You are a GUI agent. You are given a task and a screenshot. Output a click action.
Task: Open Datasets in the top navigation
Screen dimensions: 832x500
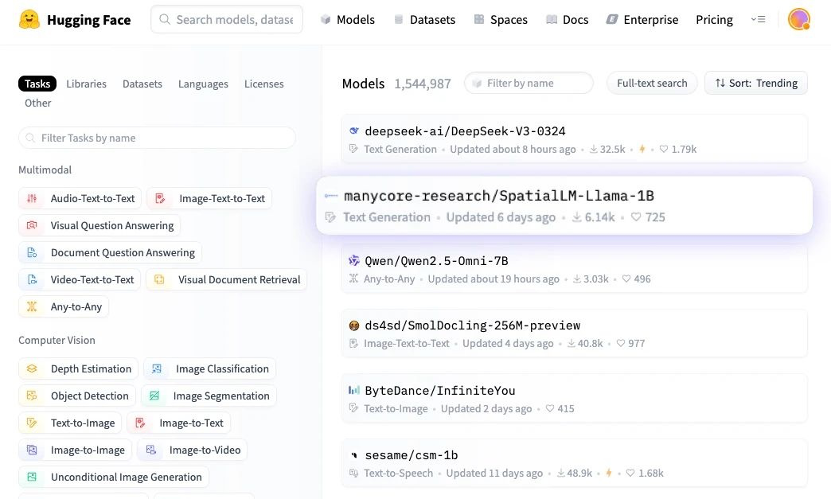424,20
